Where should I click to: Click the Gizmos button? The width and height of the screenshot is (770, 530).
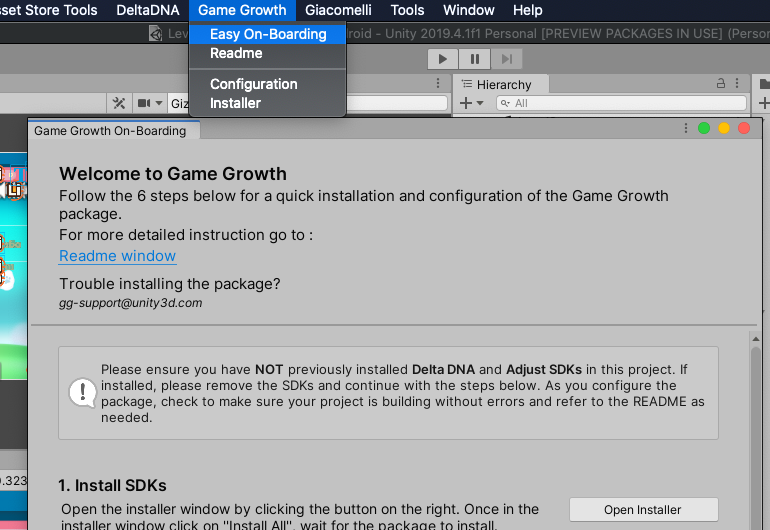coord(179,103)
